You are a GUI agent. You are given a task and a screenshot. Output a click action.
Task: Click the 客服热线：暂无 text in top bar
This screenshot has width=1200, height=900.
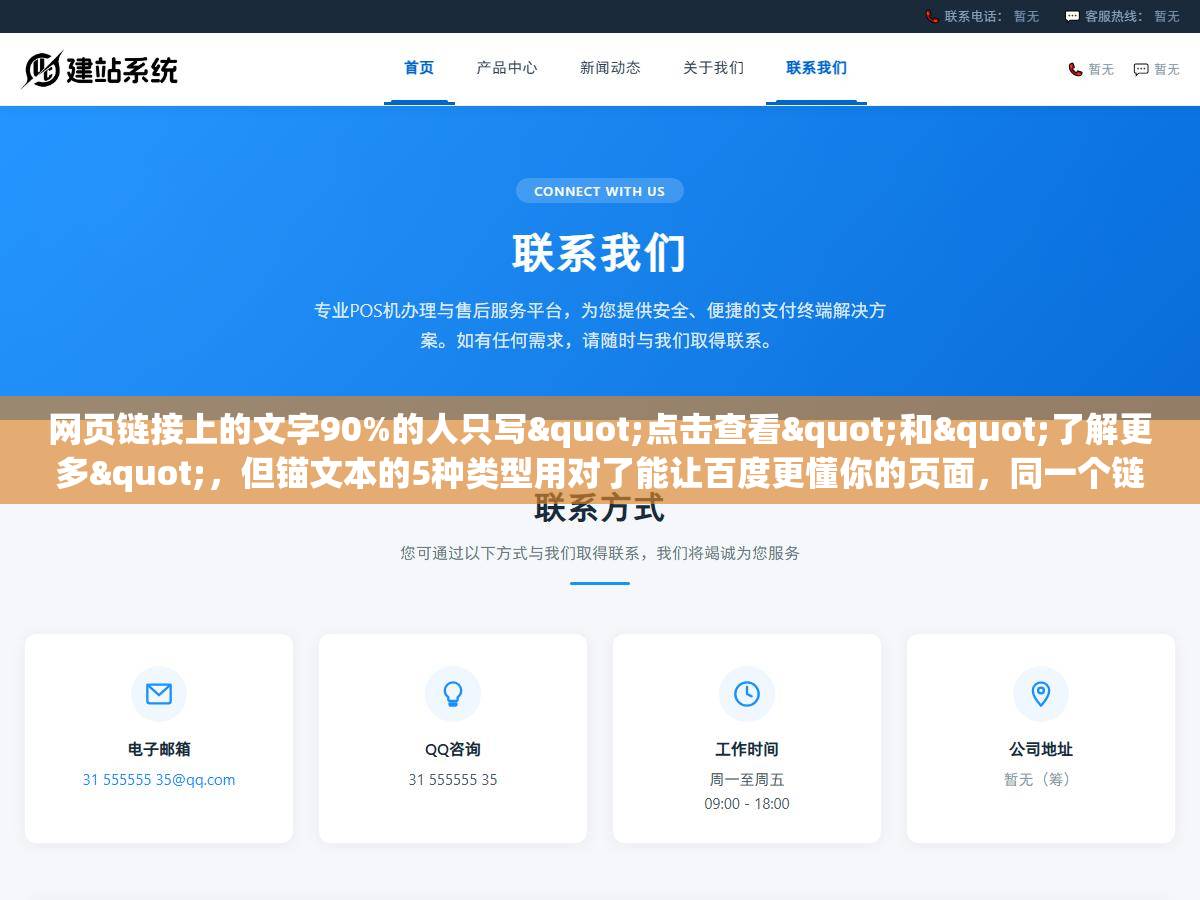tap(1132, 16)
